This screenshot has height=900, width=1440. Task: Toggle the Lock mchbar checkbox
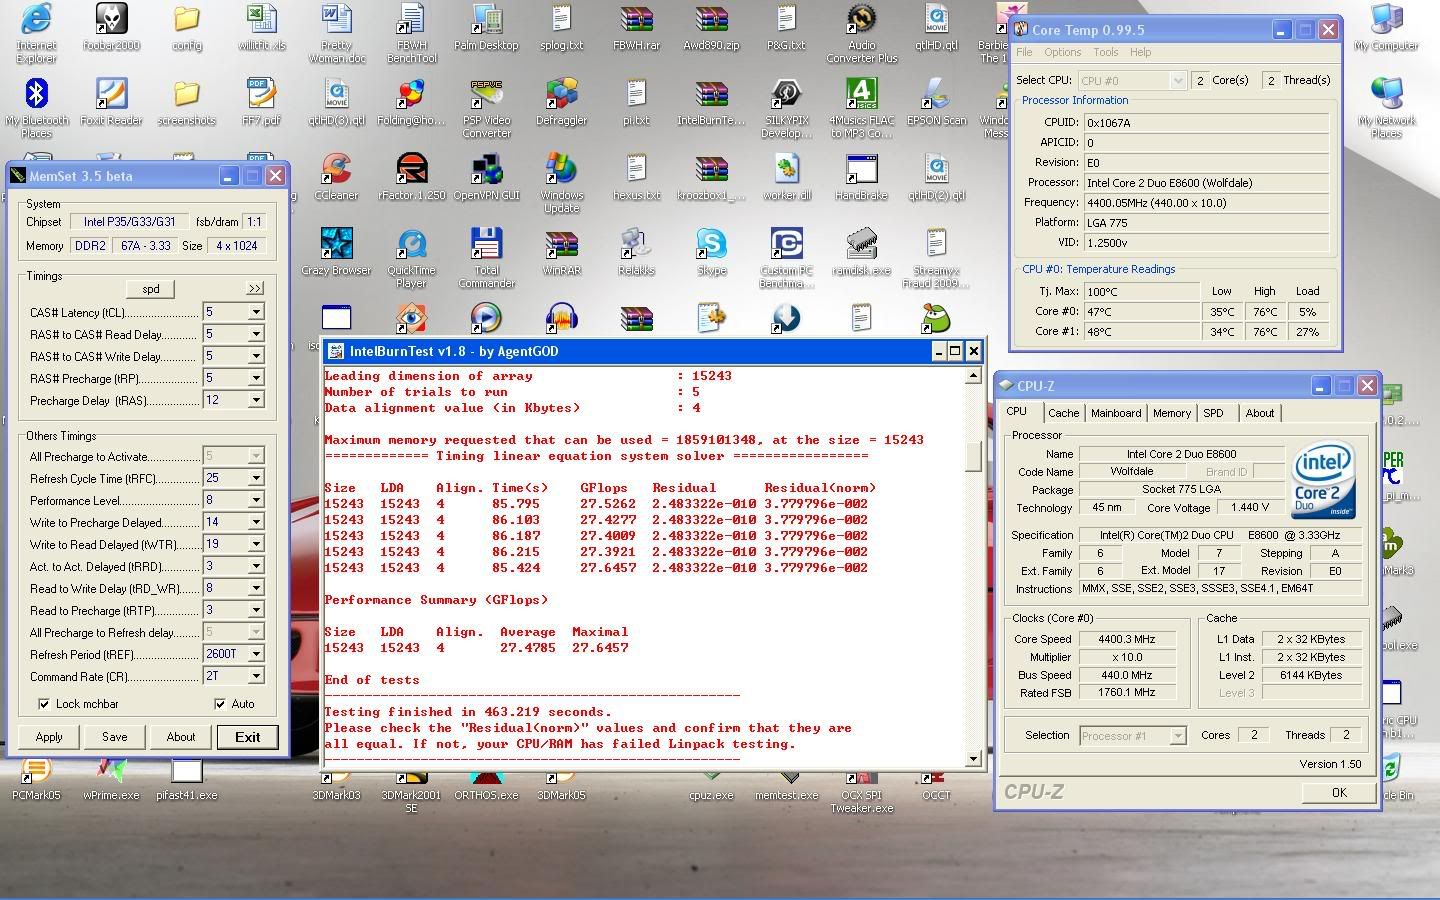tap(44, 704)
